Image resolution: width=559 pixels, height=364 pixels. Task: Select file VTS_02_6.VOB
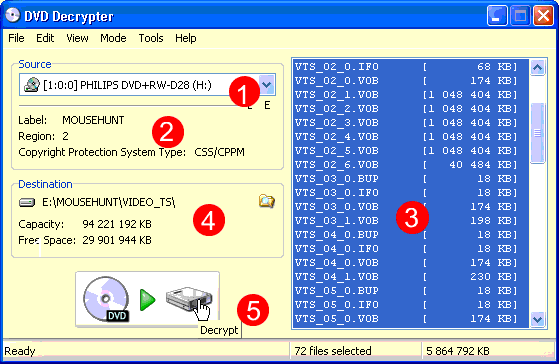click(x=410, y=165)
